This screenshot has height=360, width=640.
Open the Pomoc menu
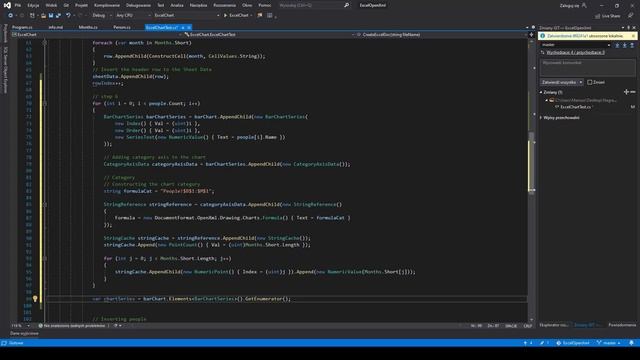[x=264, y=5]
